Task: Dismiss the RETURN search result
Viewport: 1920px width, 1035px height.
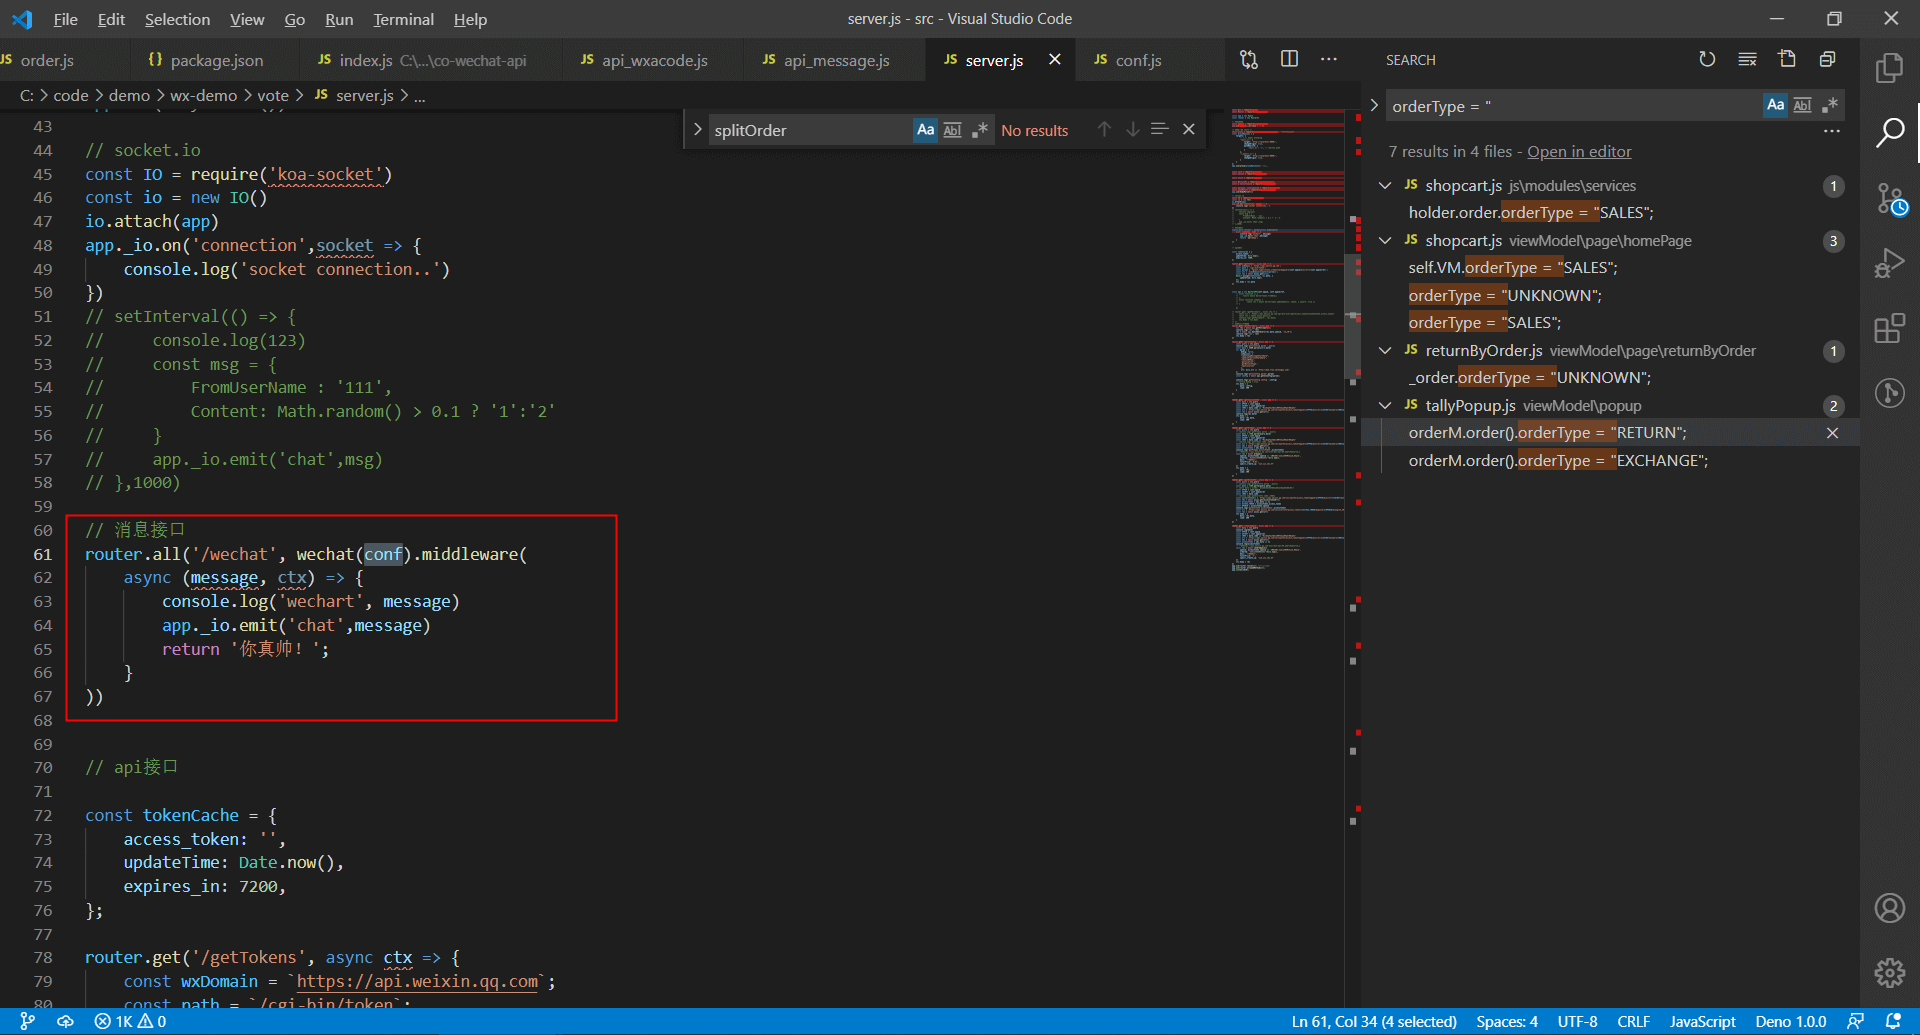Action: point(1832,433)
